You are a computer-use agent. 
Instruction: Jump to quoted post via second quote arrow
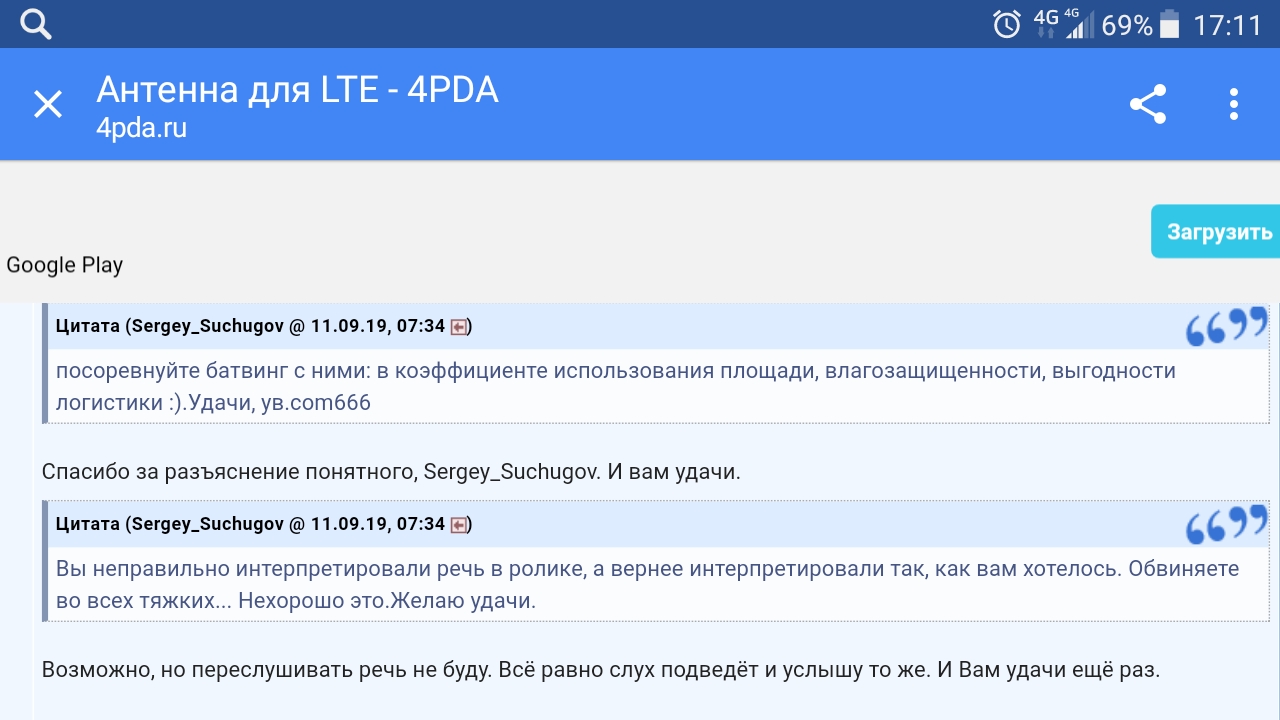pos(459,524)
